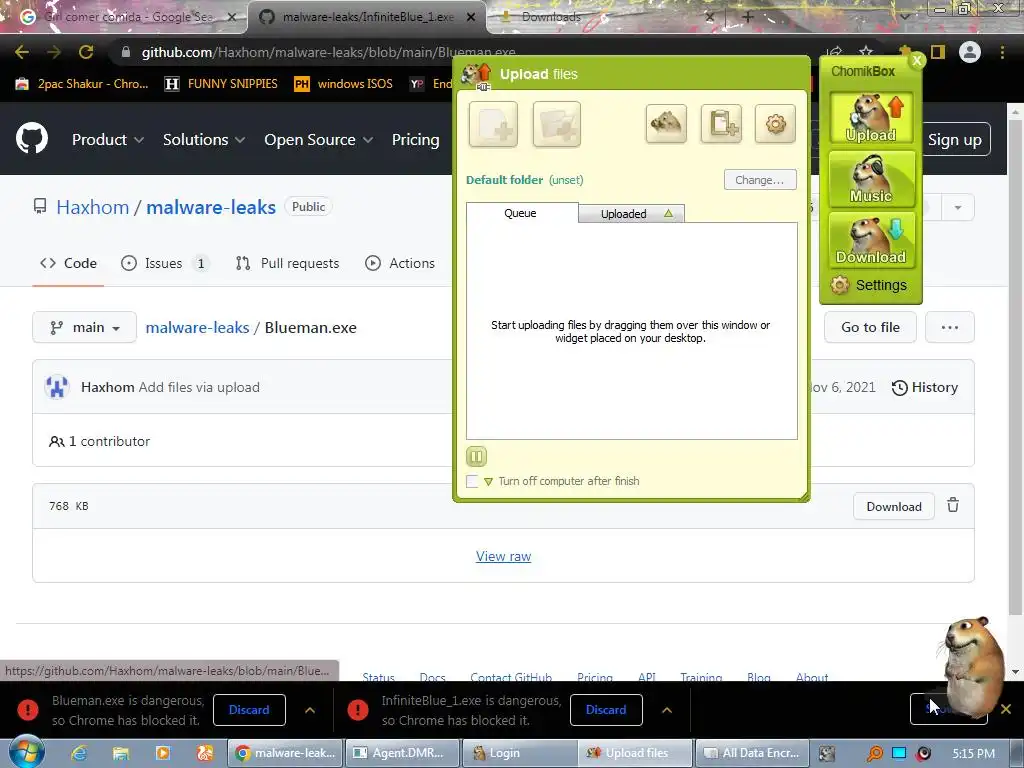This screenshot has height=768, width=1024.
Task: Click the pause queue button in Upload files
Action: [476, 456]
